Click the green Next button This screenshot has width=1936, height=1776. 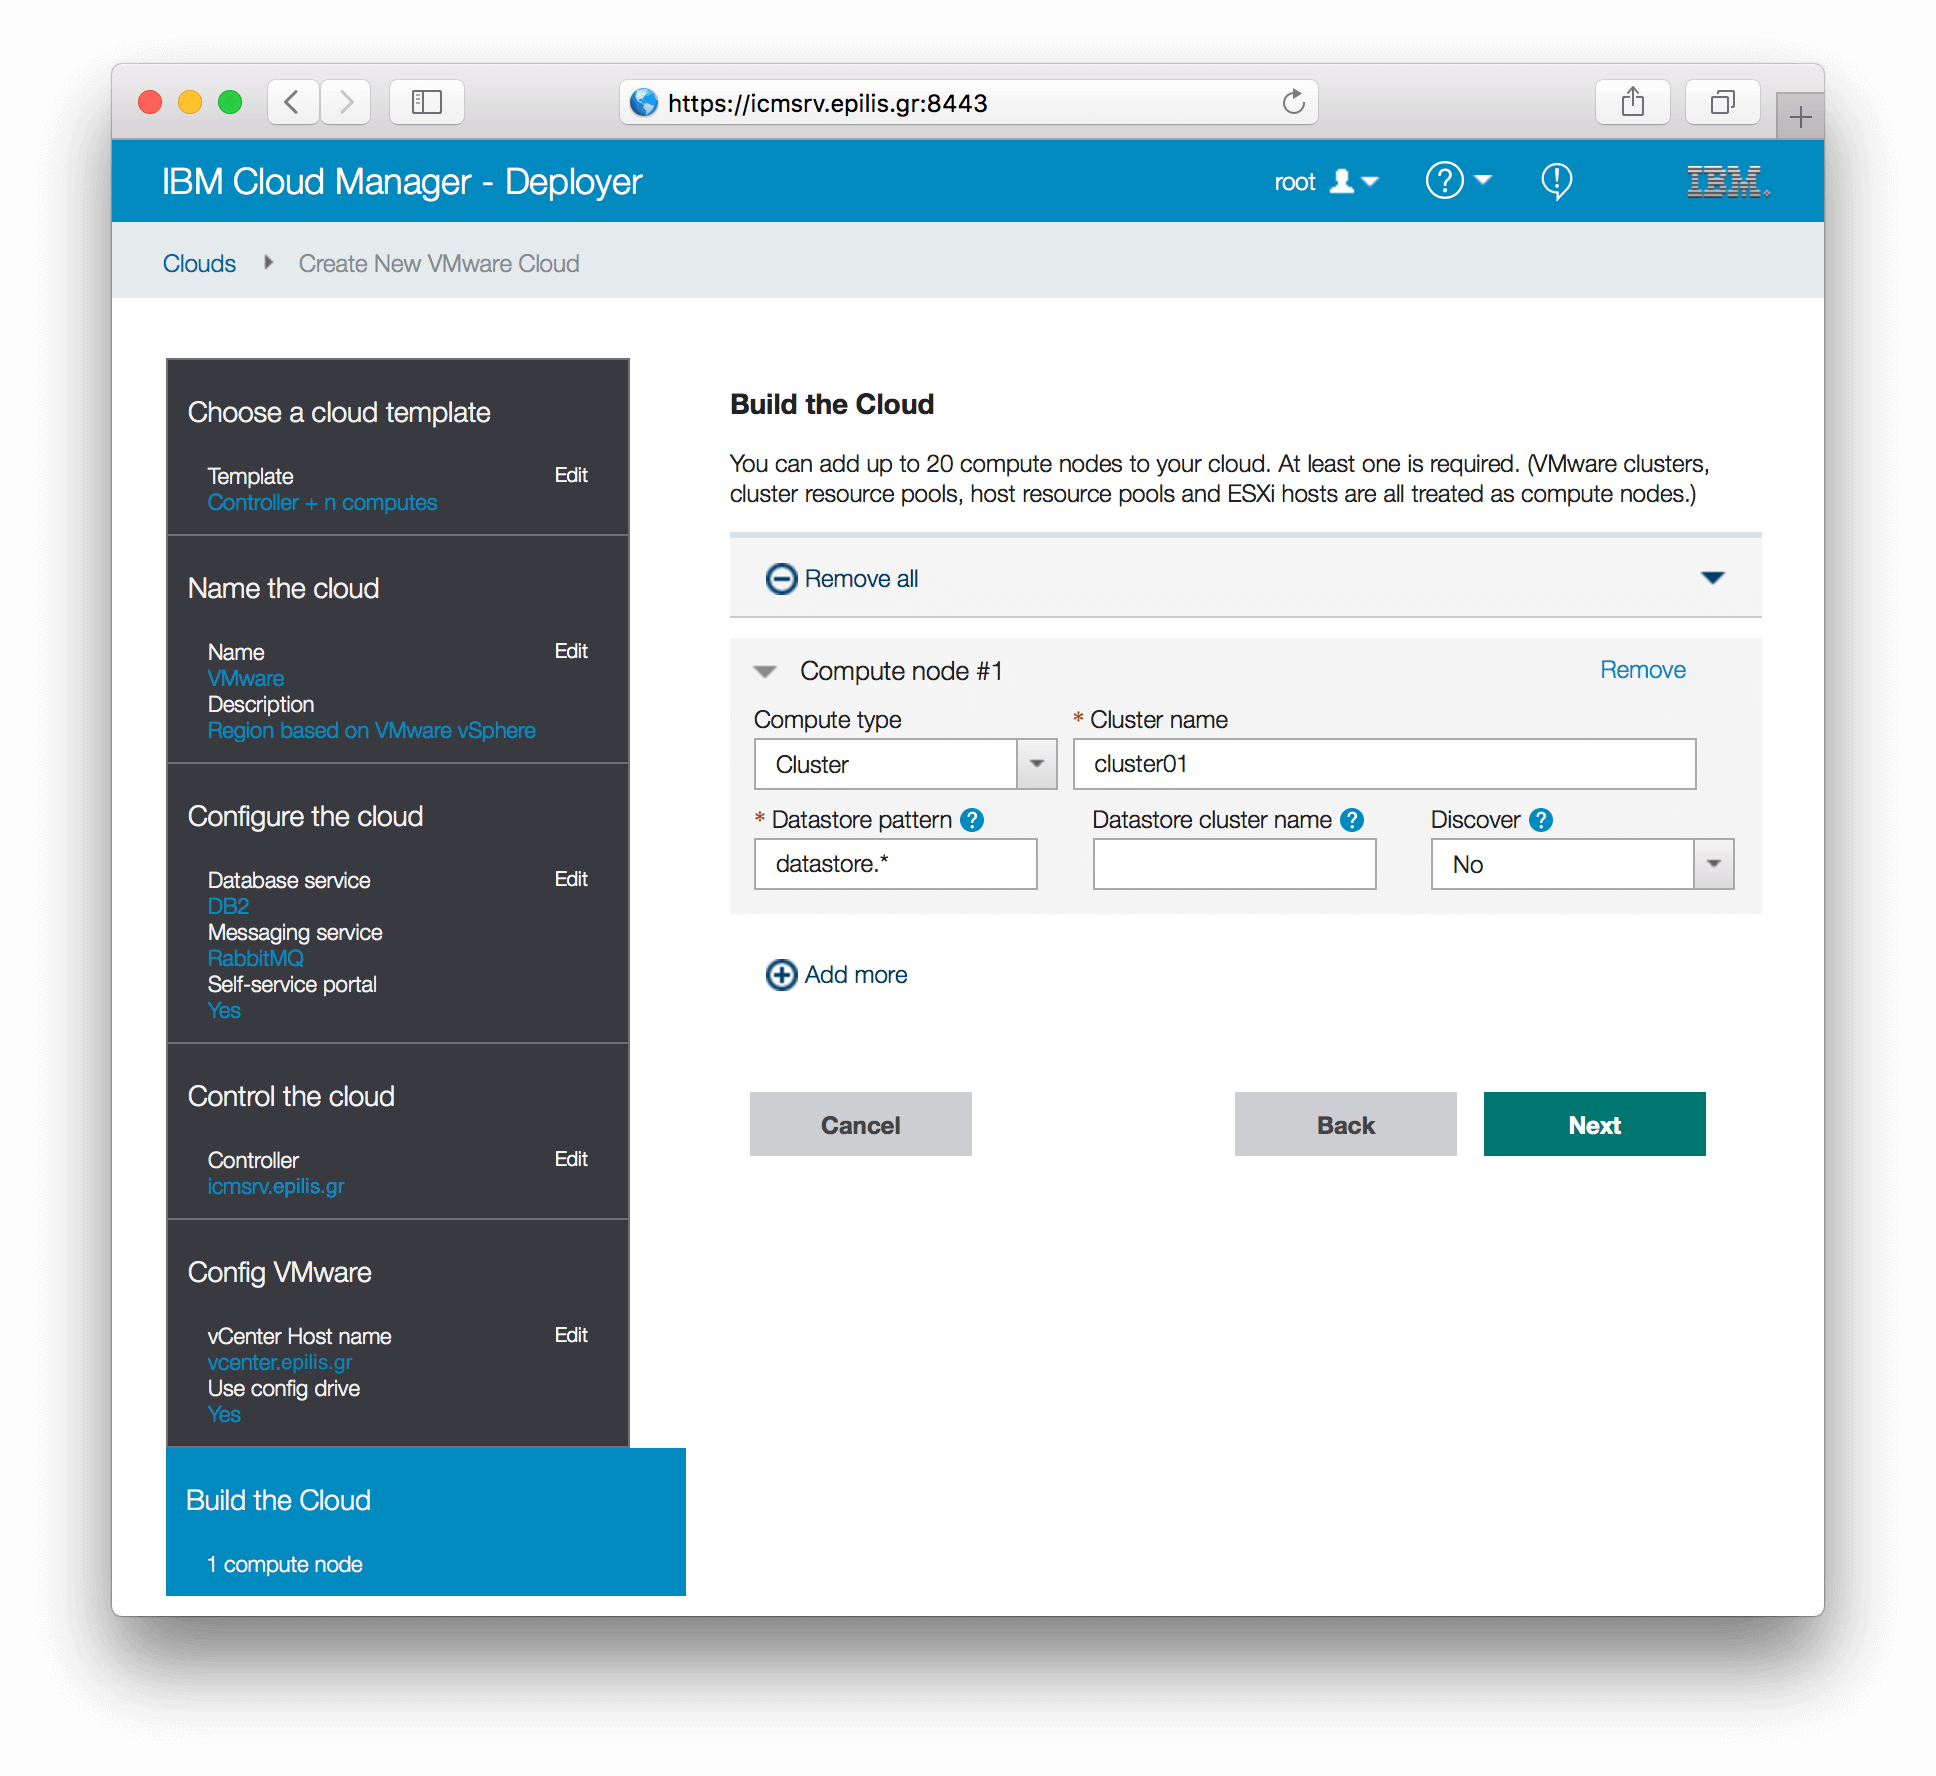coord(1594,1124)
